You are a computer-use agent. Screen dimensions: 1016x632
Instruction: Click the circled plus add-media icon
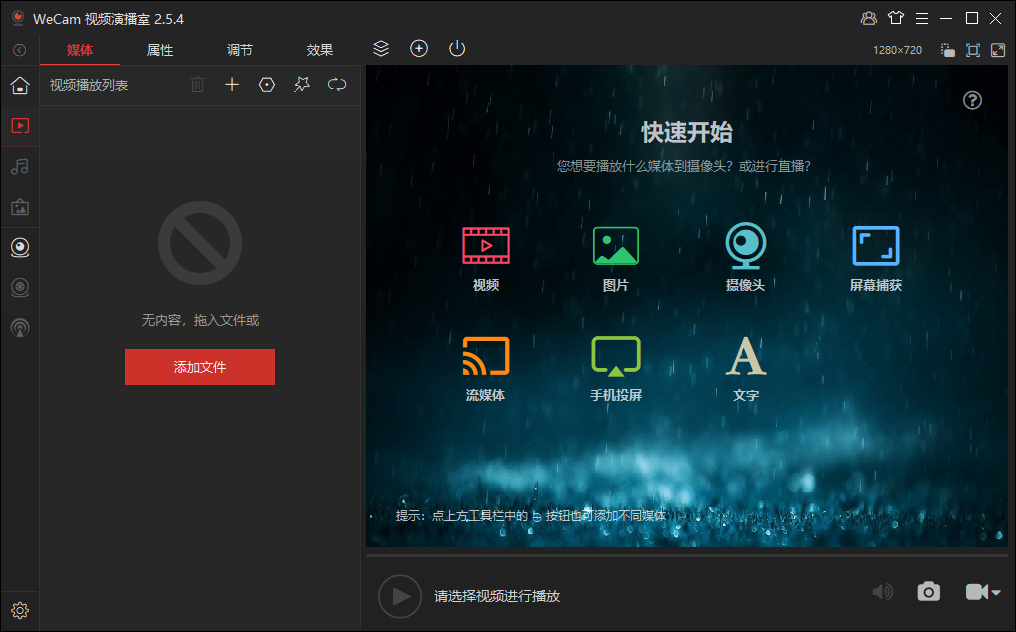419,49
